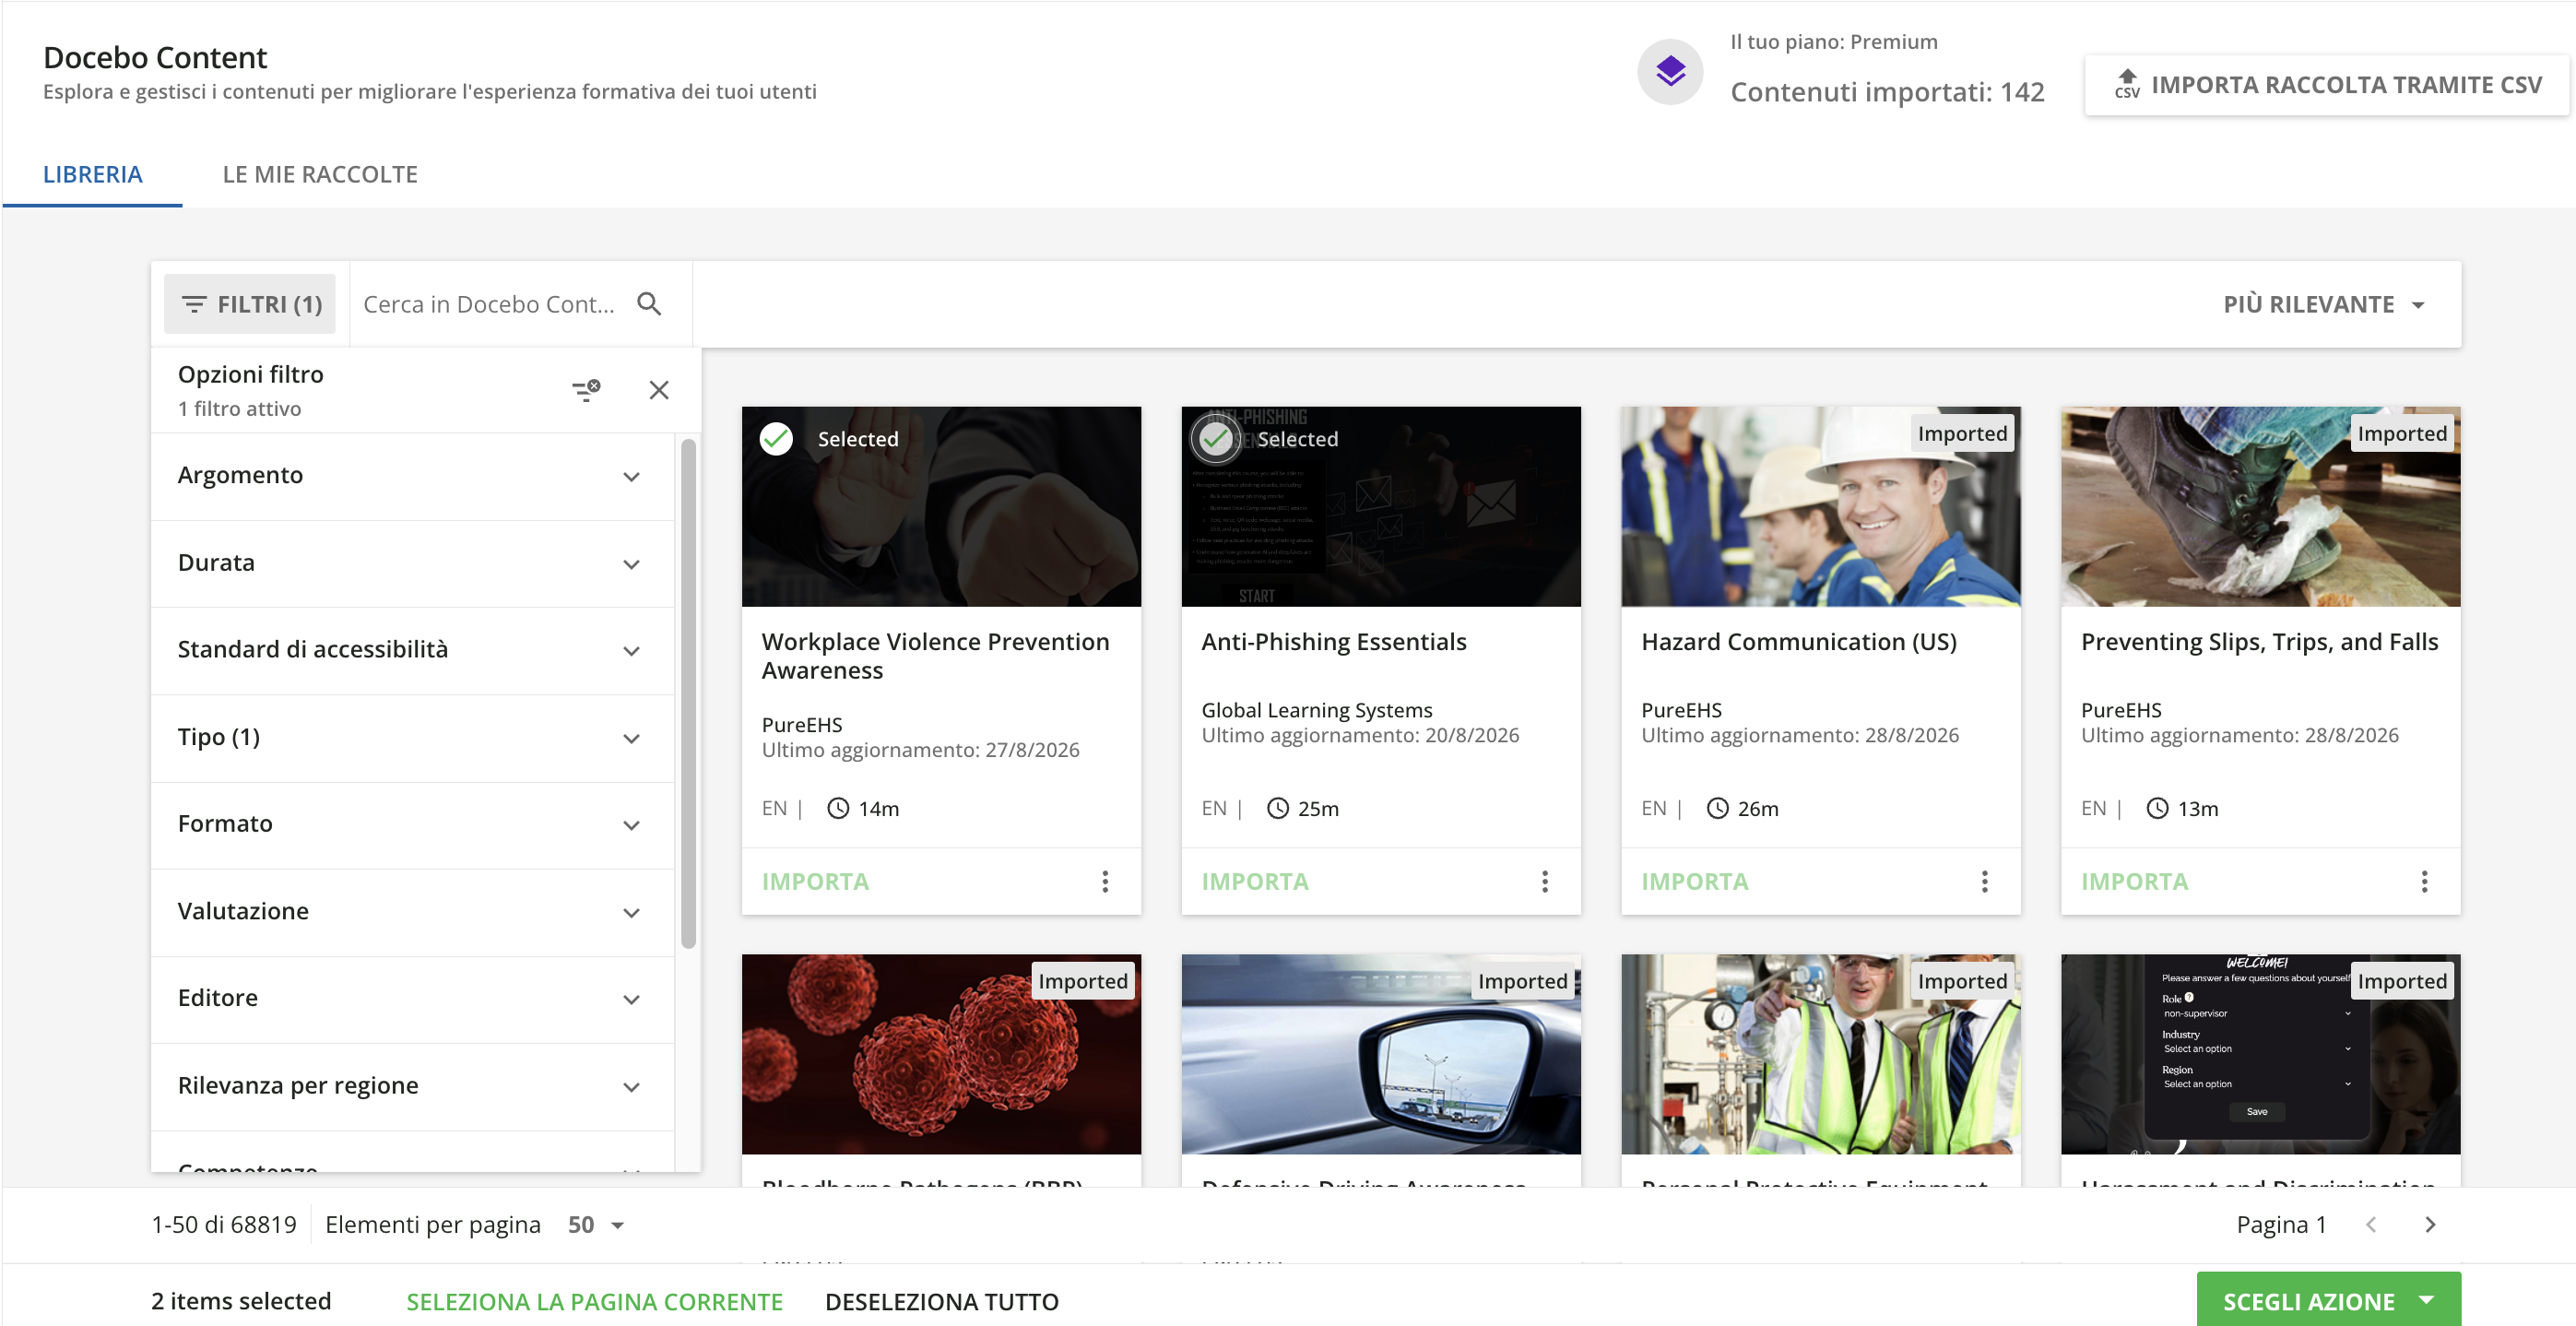2576x1326 pixels.
Task: Click Importa on Preventing Slips, Trips, and Falls
Action: point(2135,881)
